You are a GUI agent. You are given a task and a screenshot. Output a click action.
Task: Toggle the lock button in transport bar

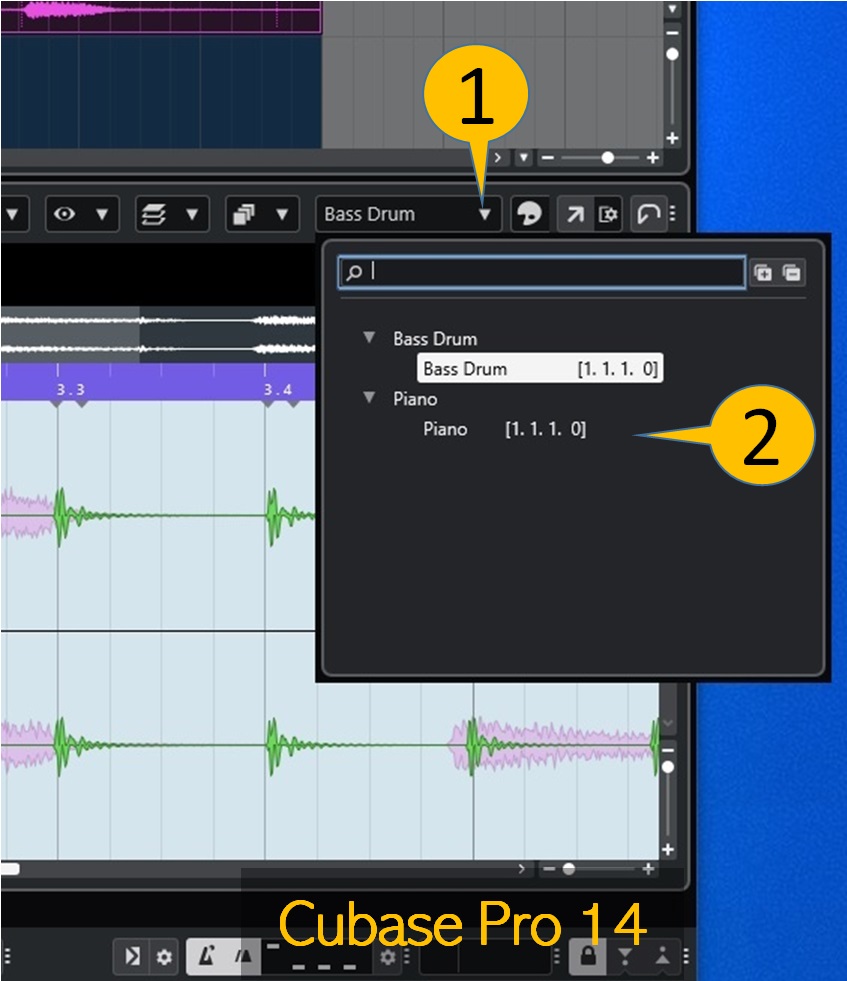tap(588, 956)
